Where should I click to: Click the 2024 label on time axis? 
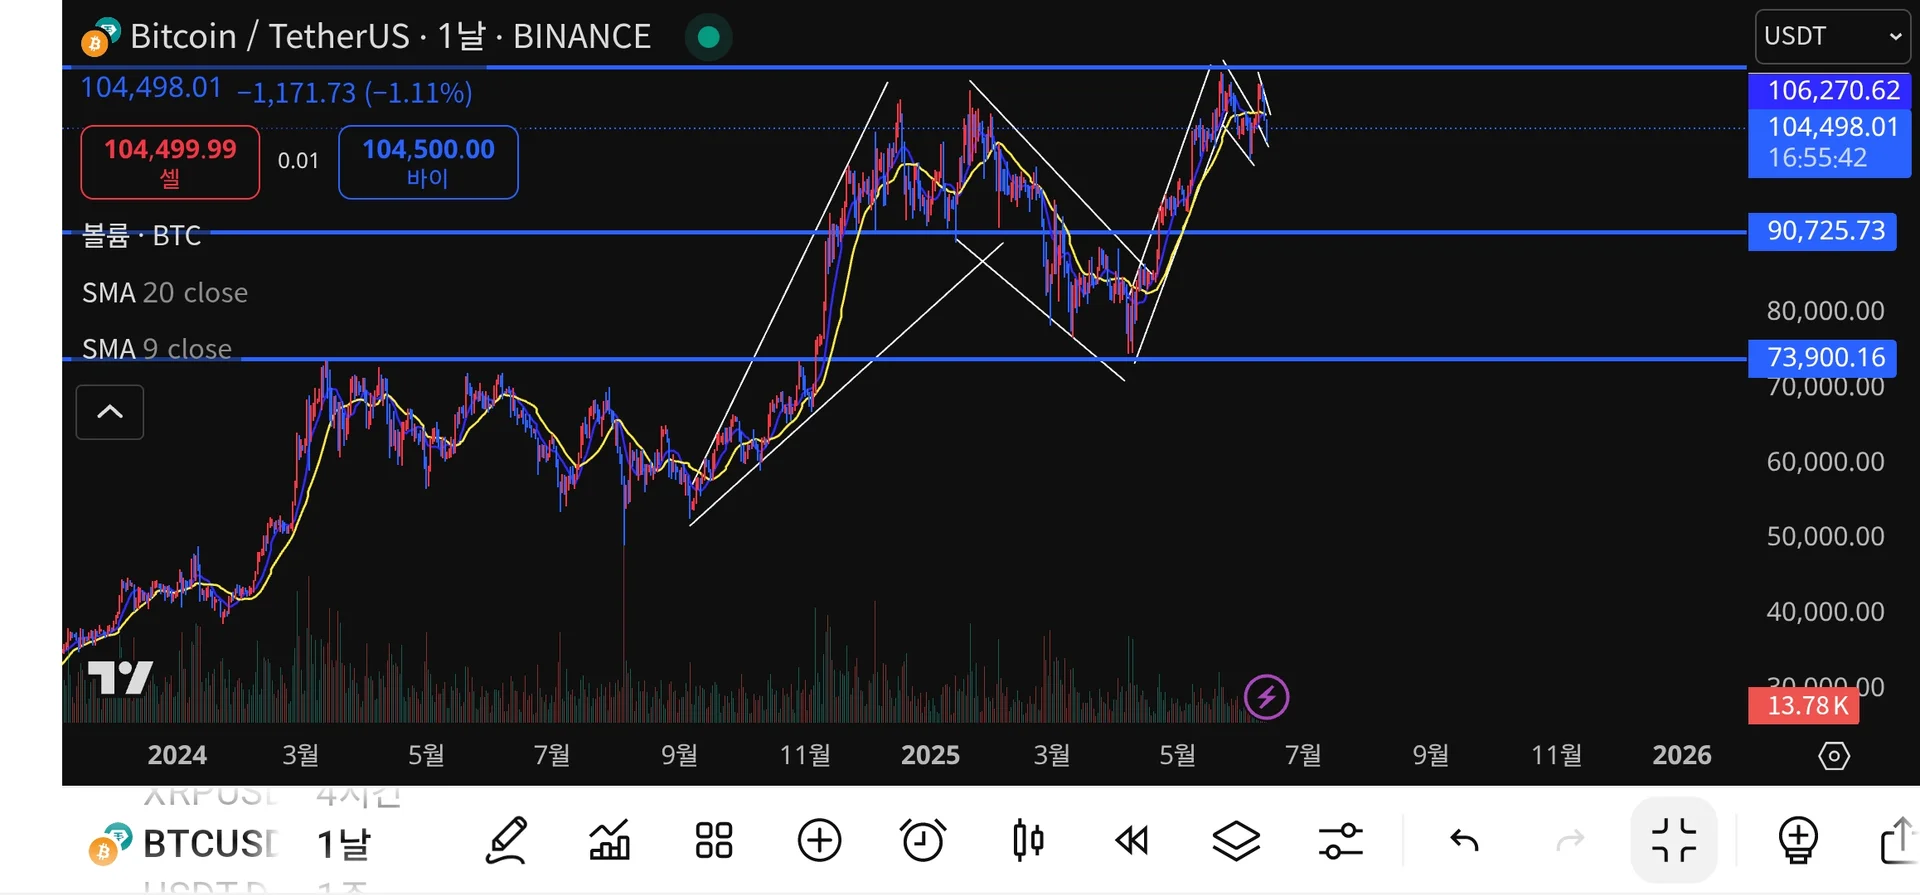pos(177,755)
